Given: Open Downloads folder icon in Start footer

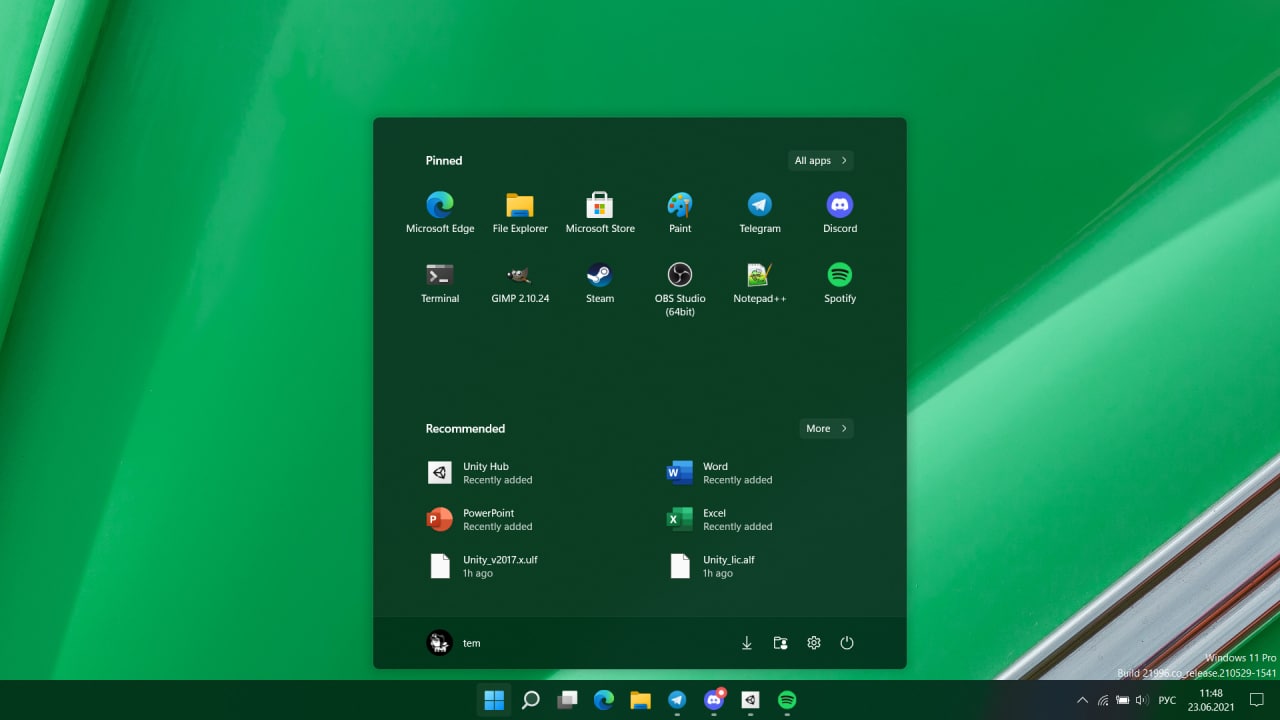Looking at the screenshot, I should (746, 643).
